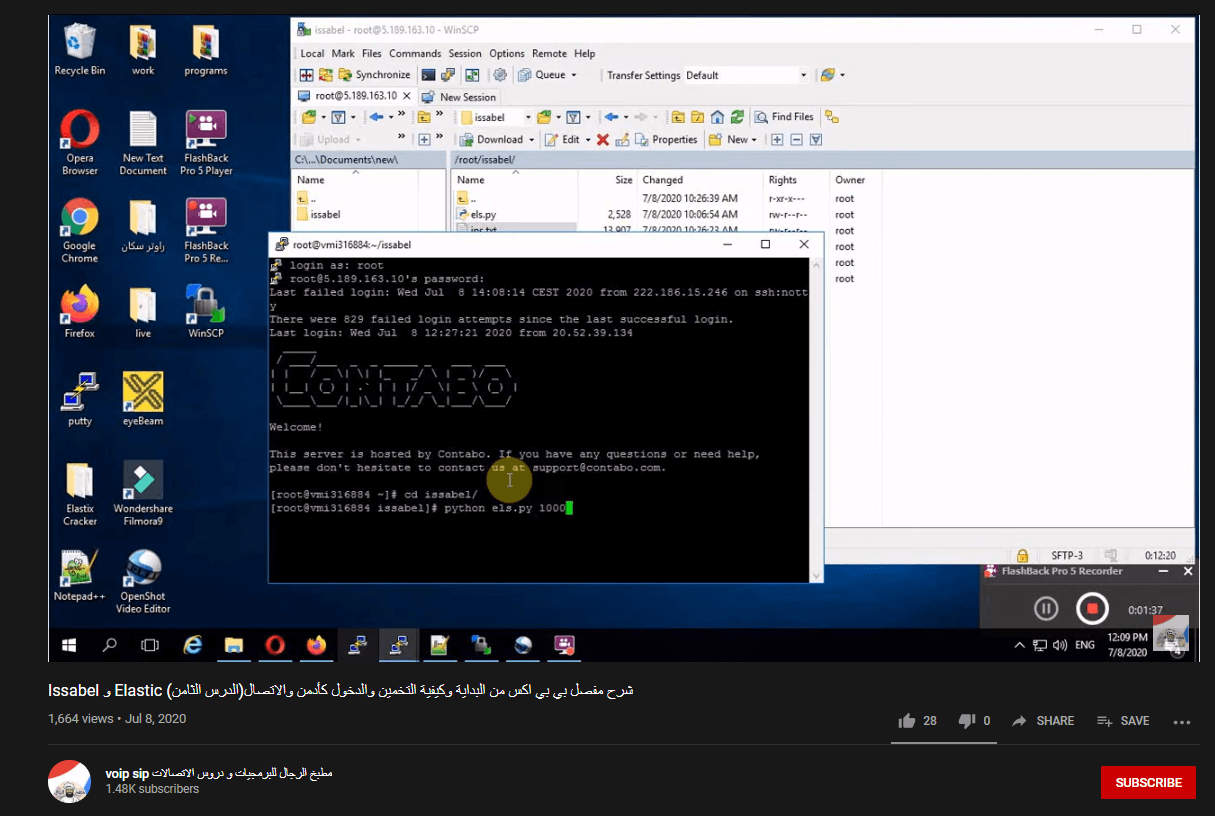Screen dimensions: 1215x816
Task: Open the Commands menu
Action: [x=415, y=54]
